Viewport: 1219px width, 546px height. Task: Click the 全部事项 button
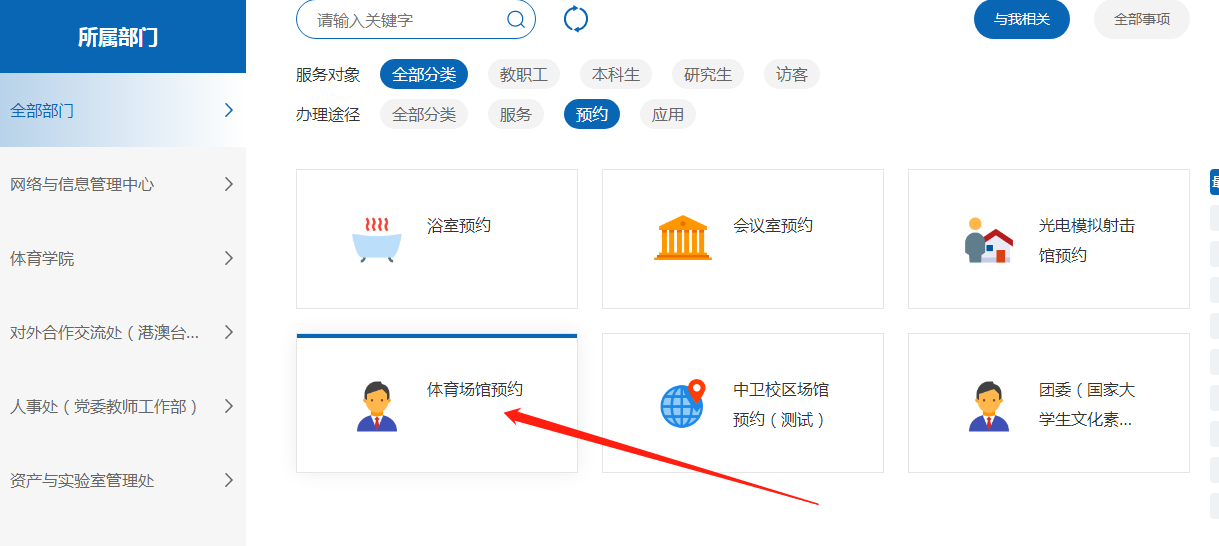point(1141,19)
